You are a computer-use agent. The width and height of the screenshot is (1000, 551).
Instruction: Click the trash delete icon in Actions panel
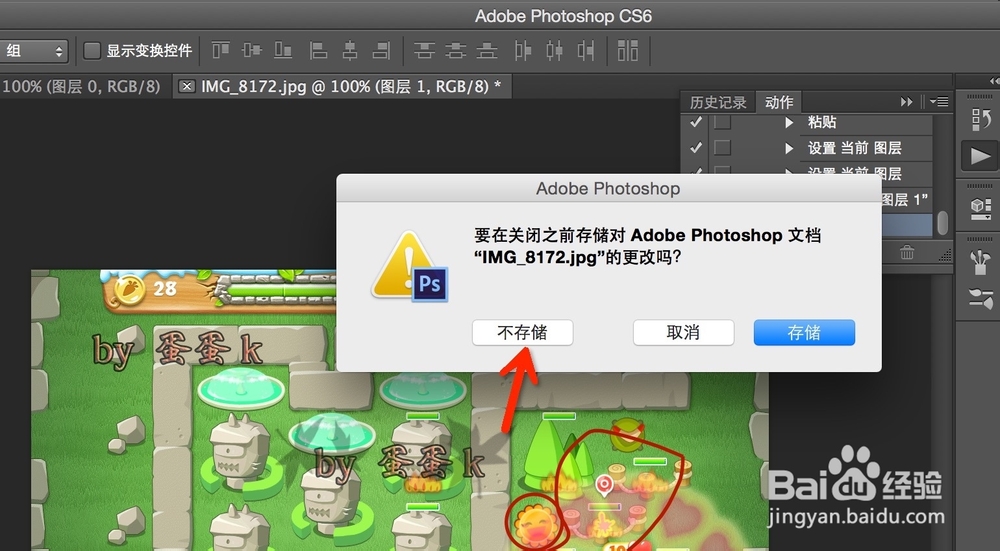click(907, 253)
